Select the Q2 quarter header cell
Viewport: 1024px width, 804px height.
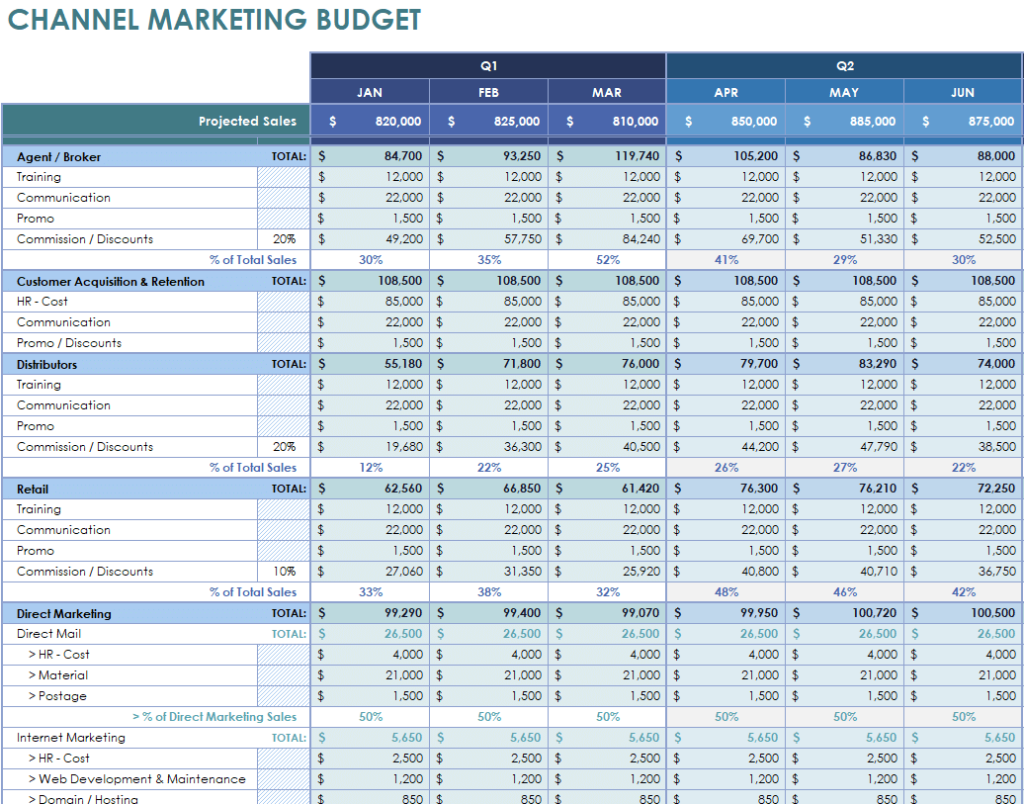pyautogui.click(x=844, y=66)
